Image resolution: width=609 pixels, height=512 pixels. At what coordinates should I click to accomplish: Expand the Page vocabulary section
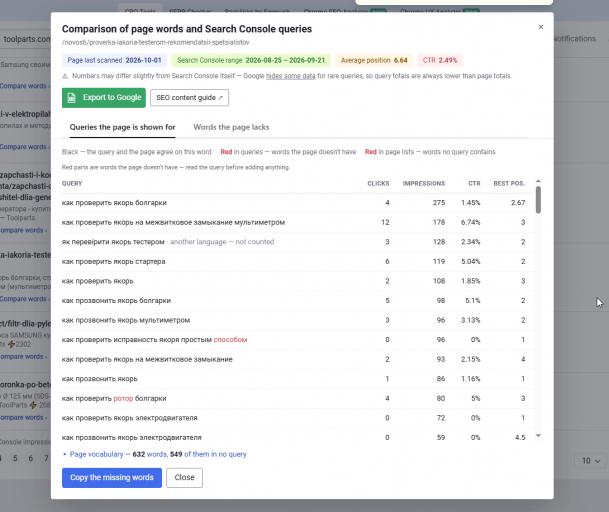155,454
